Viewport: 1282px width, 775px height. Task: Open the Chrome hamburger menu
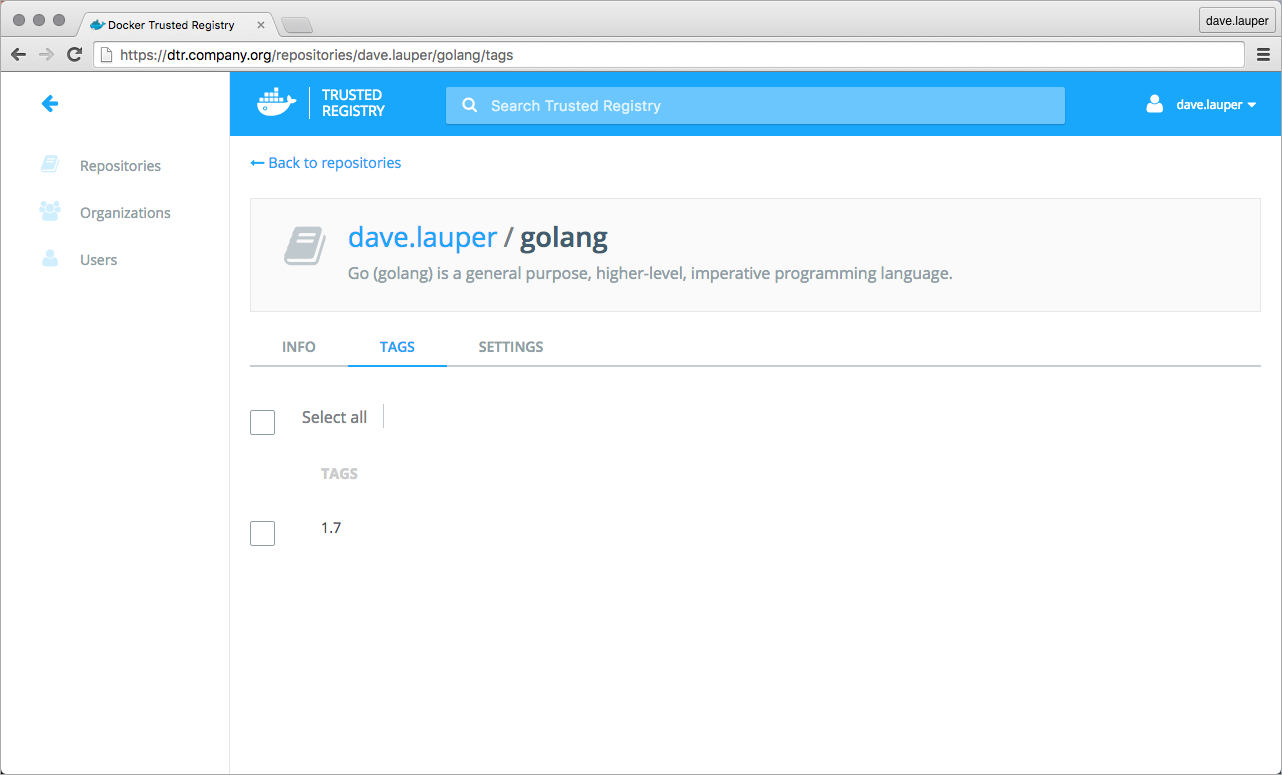[1263, 55]
